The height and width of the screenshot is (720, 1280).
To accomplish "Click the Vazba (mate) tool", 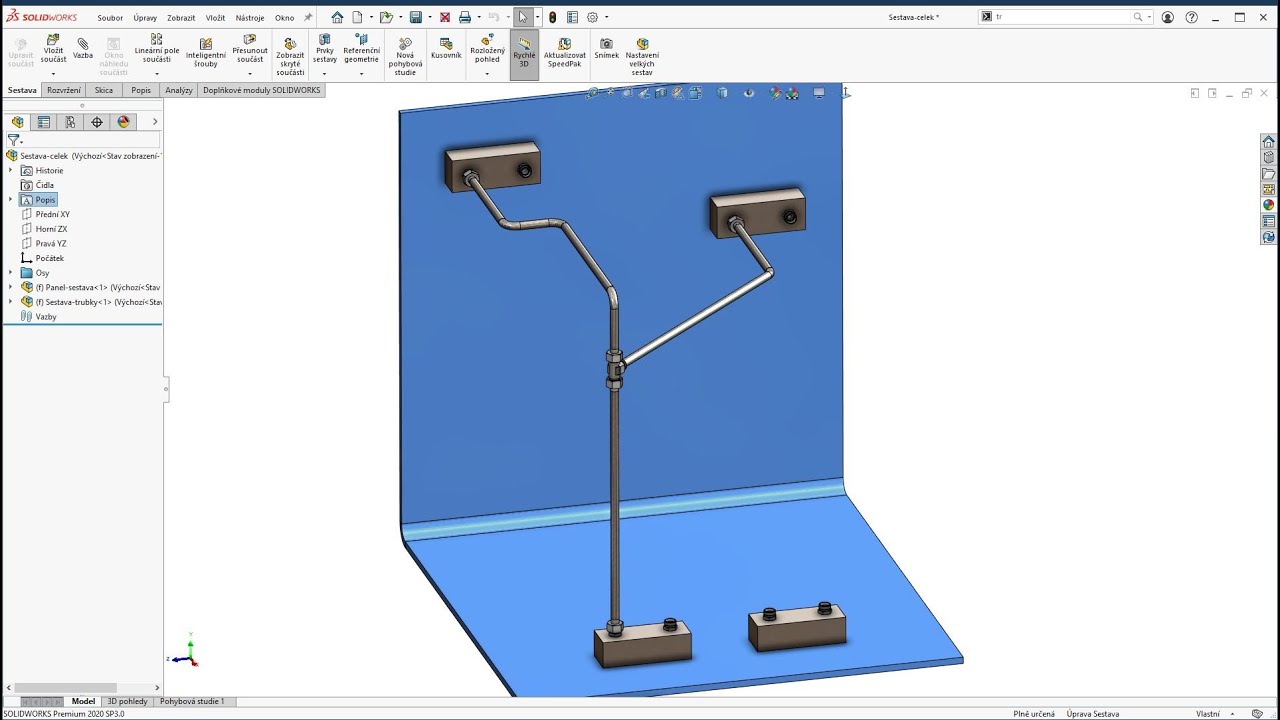I will [x=83, y=48].
